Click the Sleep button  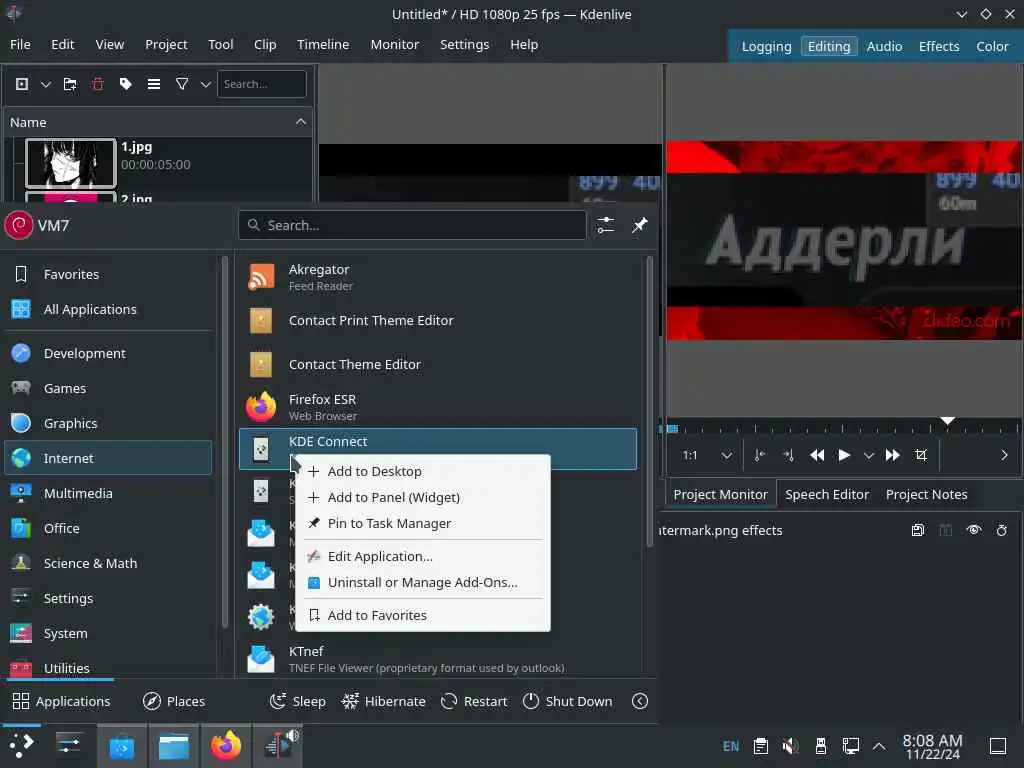298,701
